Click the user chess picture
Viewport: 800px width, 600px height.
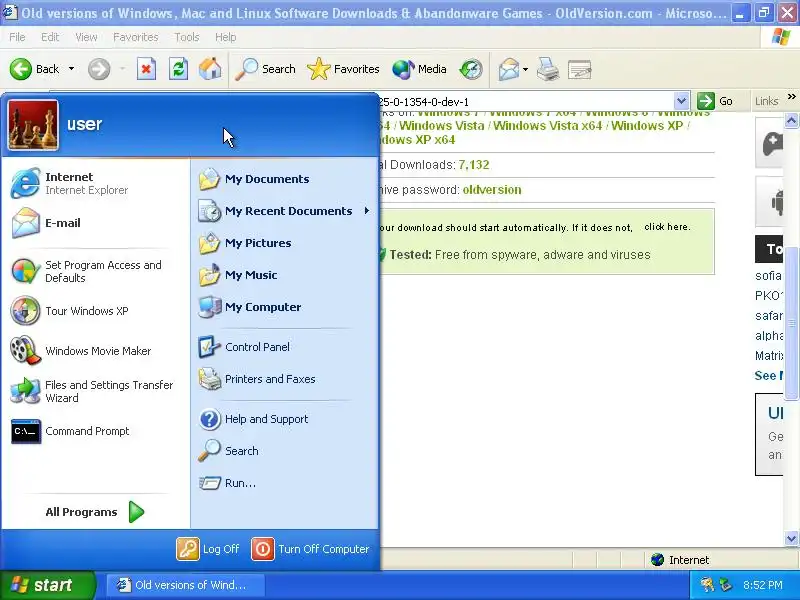click(x=33, y=124)
